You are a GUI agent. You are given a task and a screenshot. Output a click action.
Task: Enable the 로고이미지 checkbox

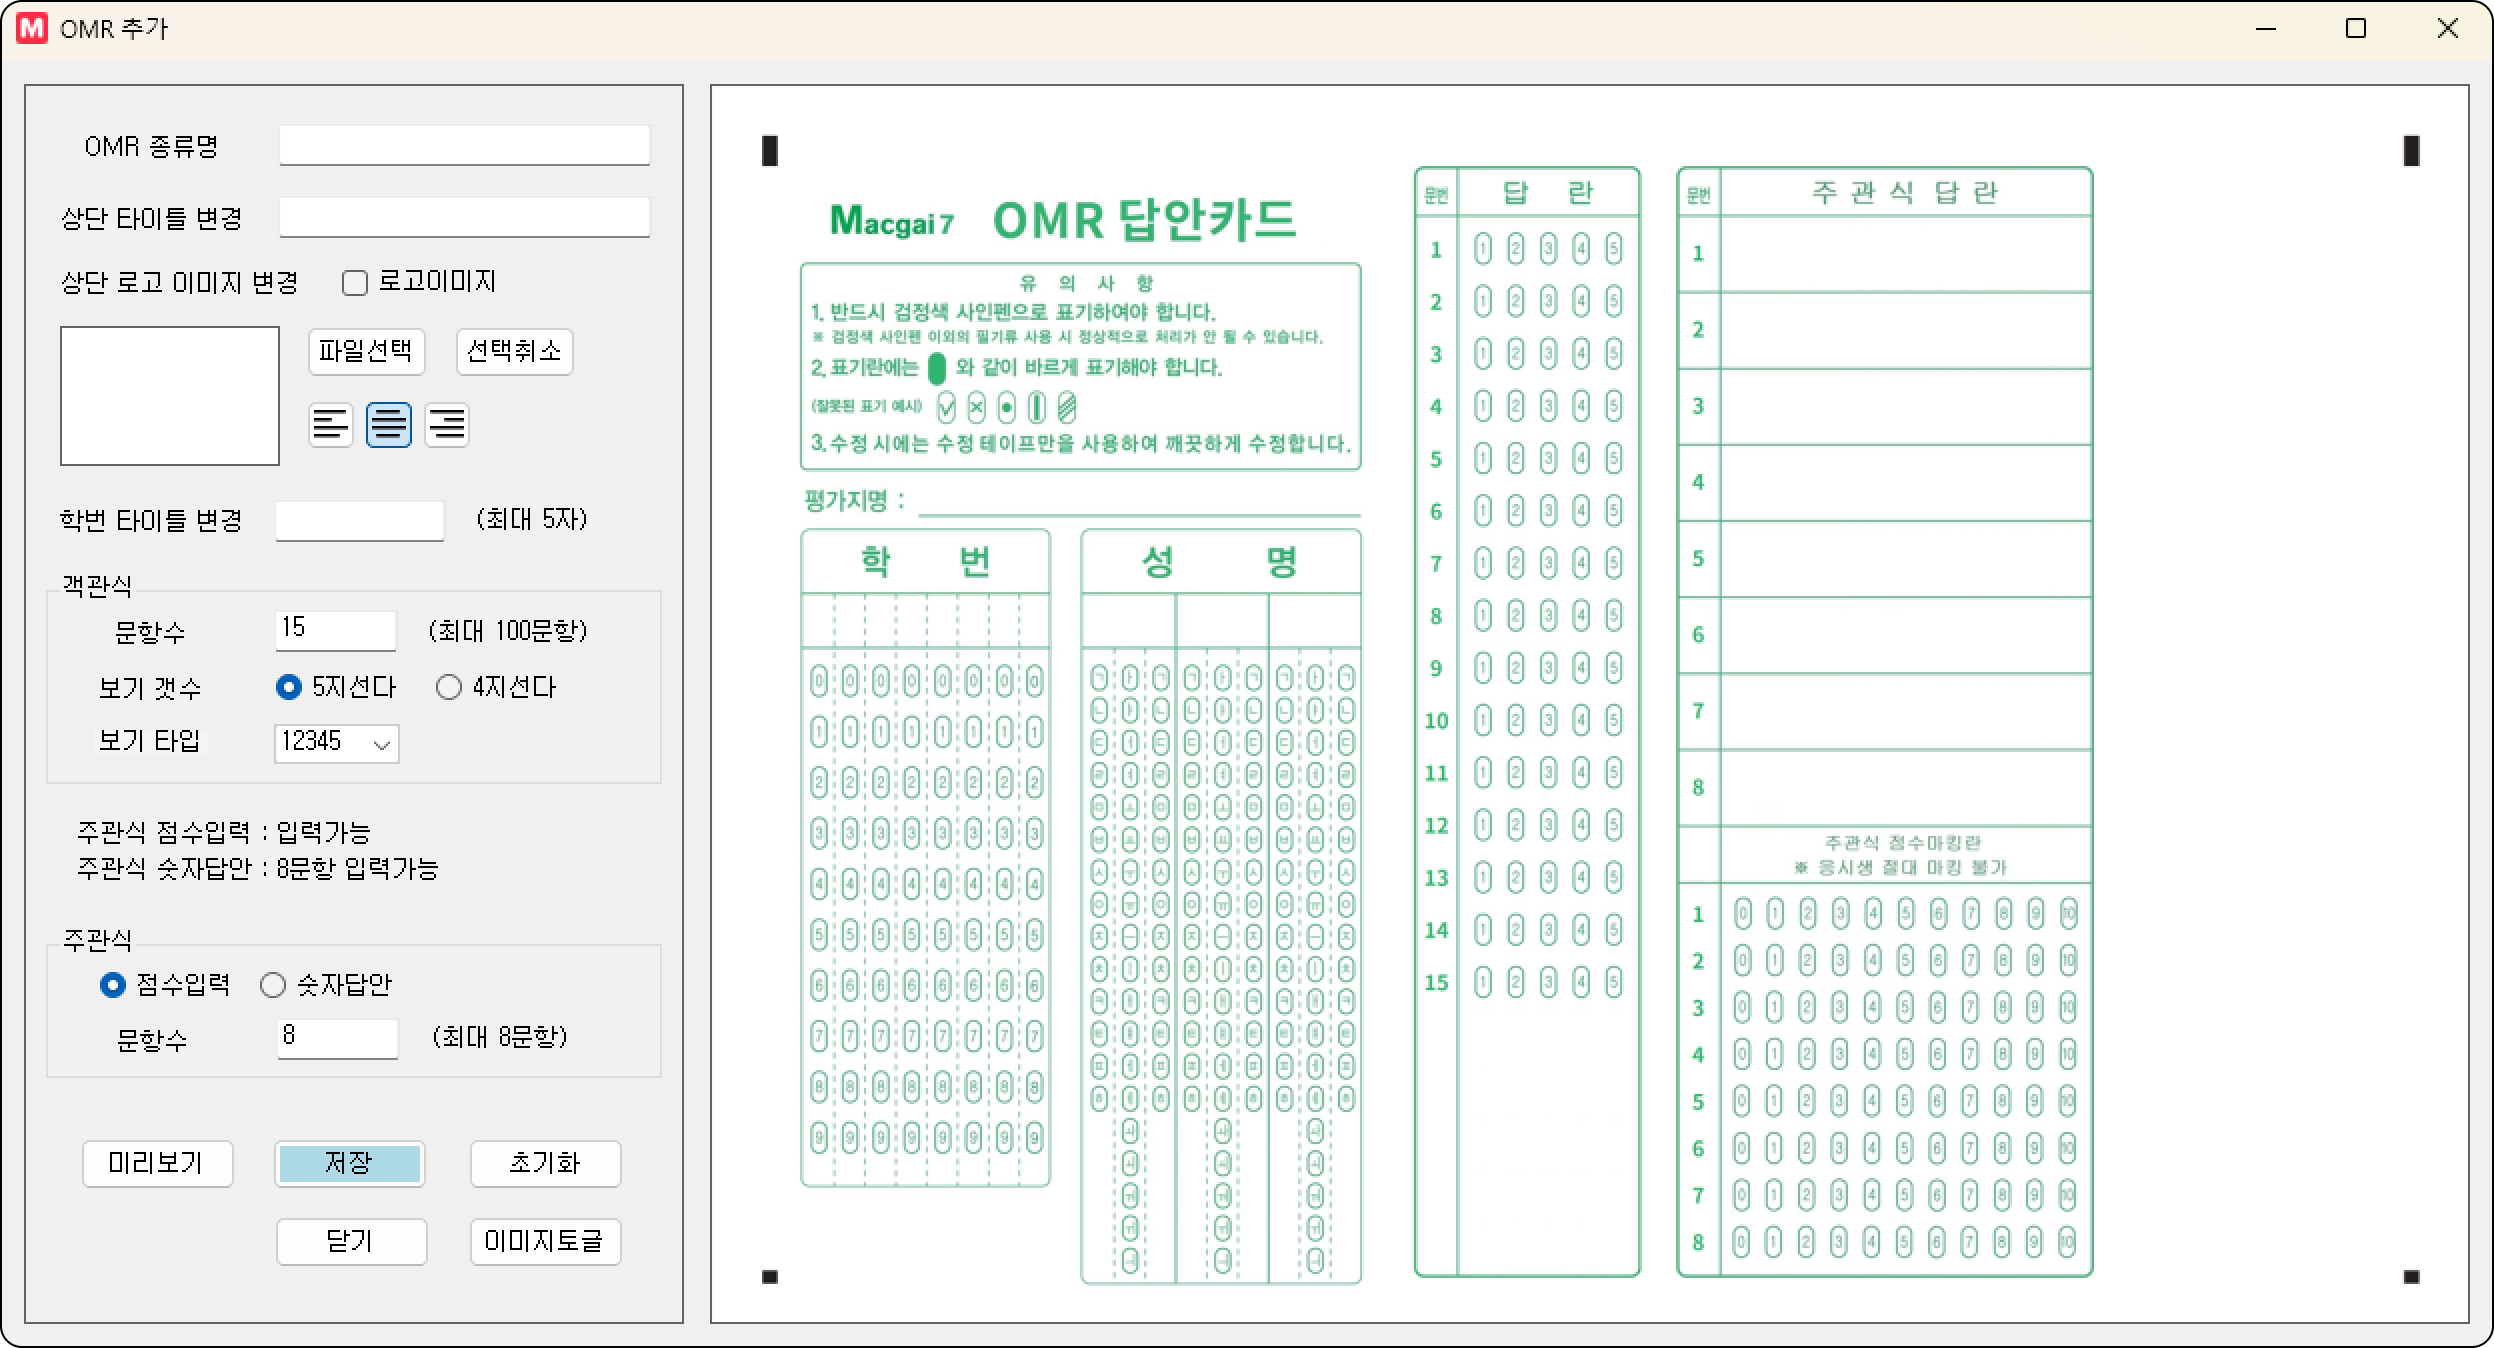point(355,283)
